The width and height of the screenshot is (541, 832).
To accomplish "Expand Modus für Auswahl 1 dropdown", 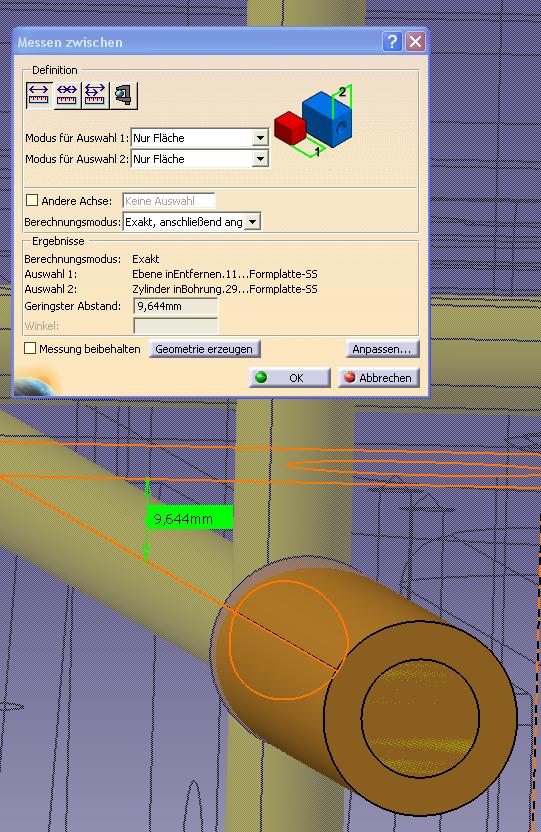I will pyautogui.click(x=260, y=138).
